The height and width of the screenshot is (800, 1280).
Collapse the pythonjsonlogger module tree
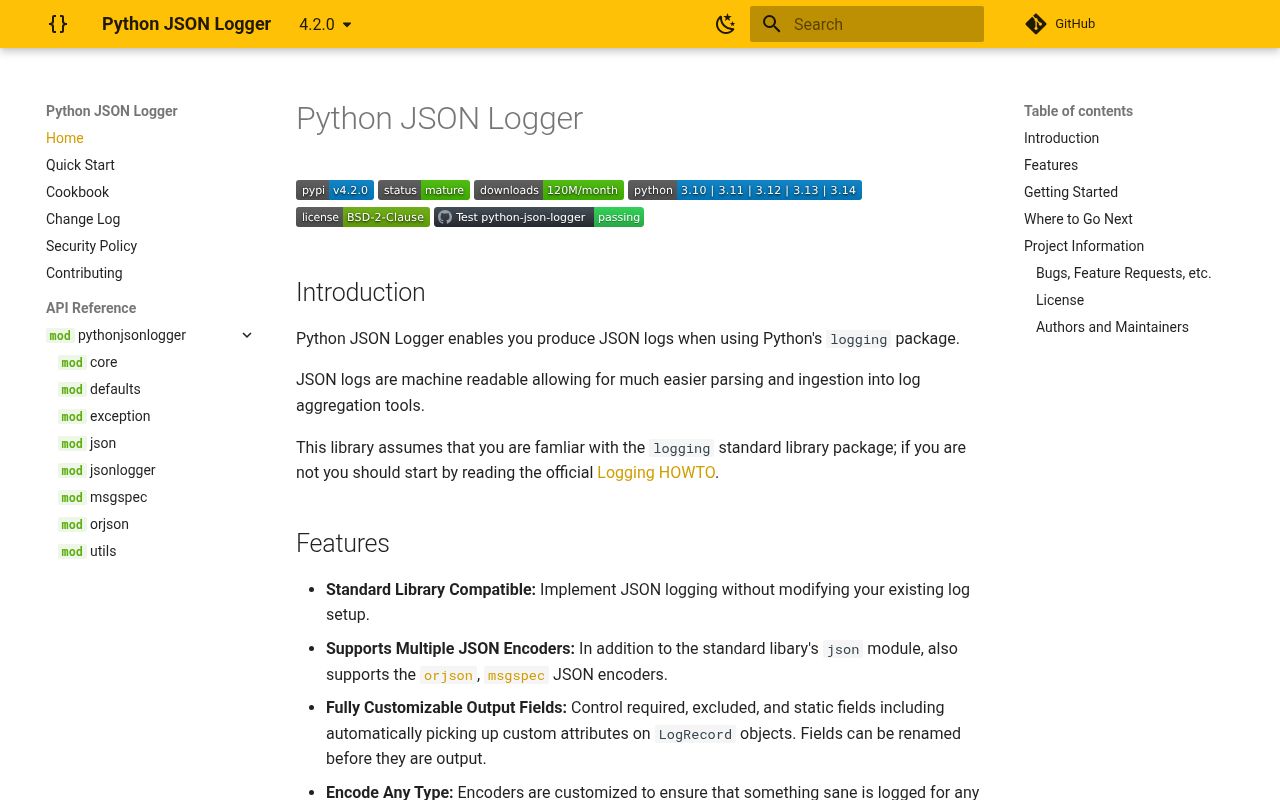click(247, 335)
